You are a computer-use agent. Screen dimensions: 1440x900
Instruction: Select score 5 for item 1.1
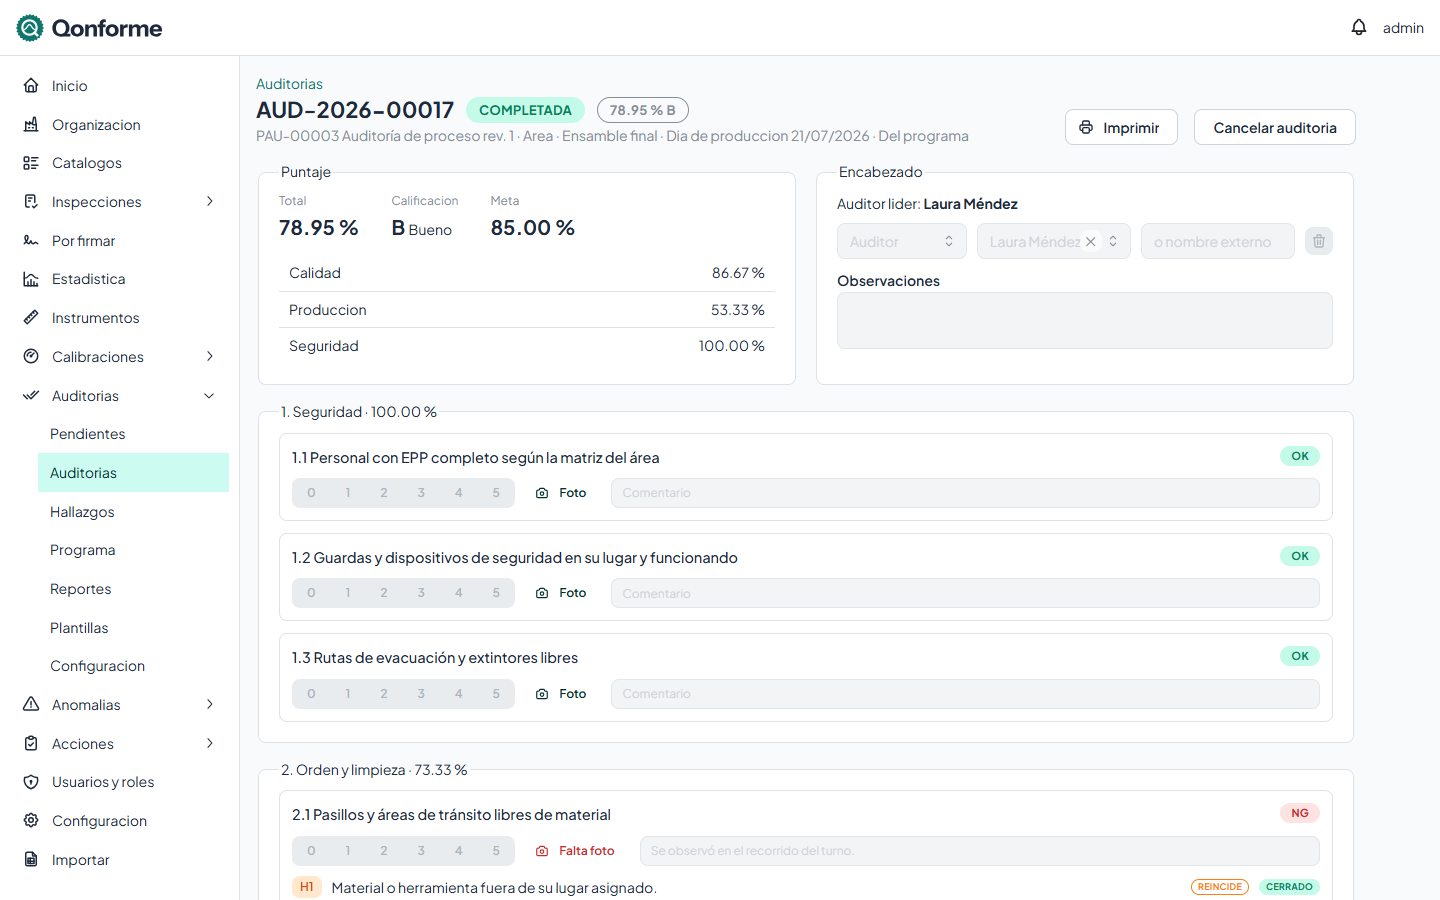[496, 493]
